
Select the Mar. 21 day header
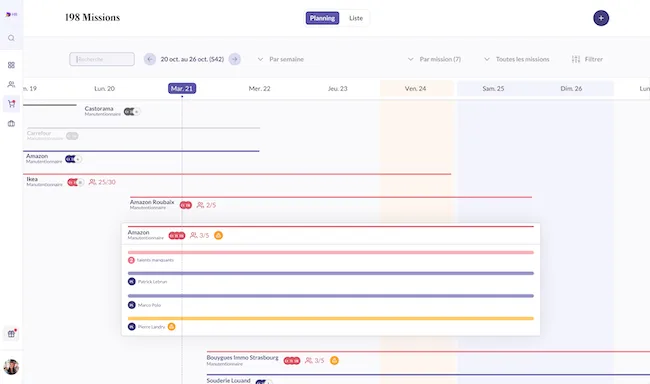pyautogui.click(x=182, y=88)
